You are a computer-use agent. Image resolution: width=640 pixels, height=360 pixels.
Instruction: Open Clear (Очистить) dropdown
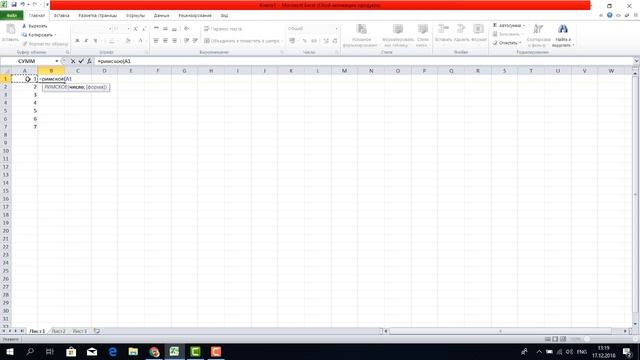click(507, 43)
